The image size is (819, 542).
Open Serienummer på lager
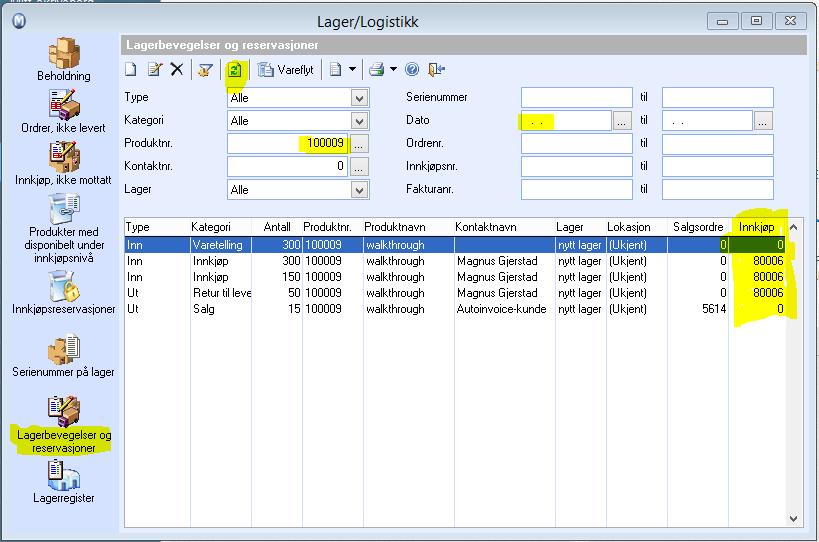tap(63, 356)
